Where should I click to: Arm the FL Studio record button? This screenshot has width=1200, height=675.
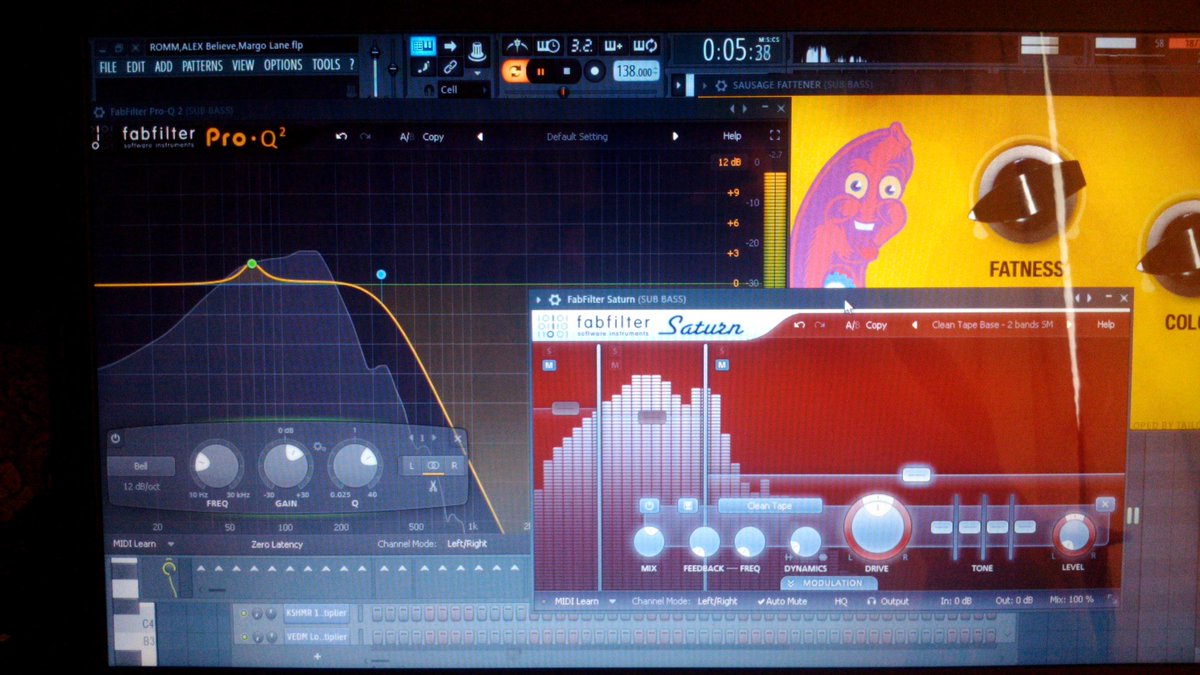click(x=594, y=71)
